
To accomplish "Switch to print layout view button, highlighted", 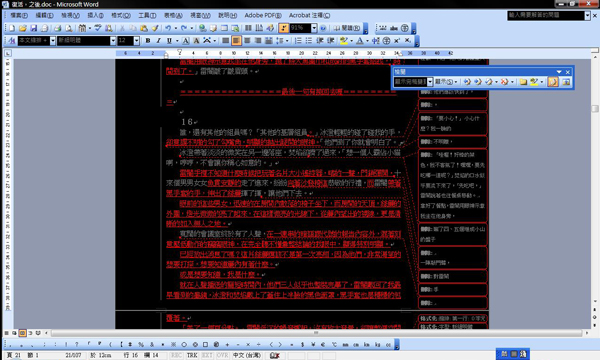I will [23, 333].
